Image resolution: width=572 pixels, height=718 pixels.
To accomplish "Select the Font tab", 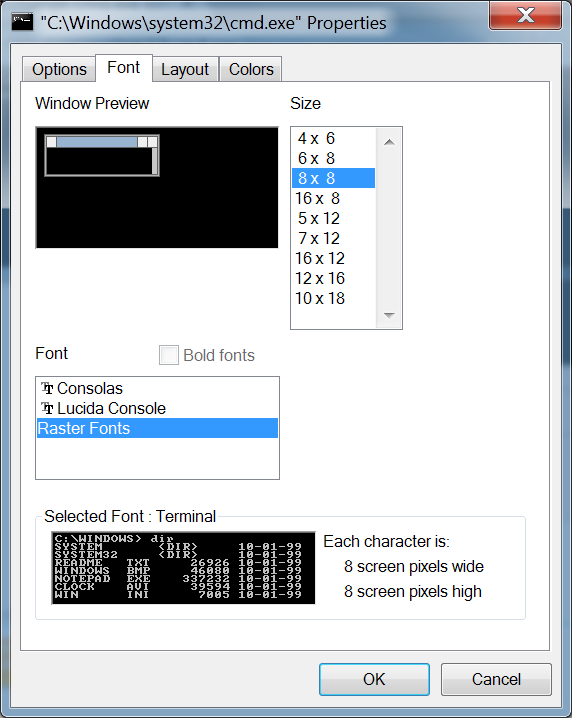I will pyautogui.click(x=124, y=68).
